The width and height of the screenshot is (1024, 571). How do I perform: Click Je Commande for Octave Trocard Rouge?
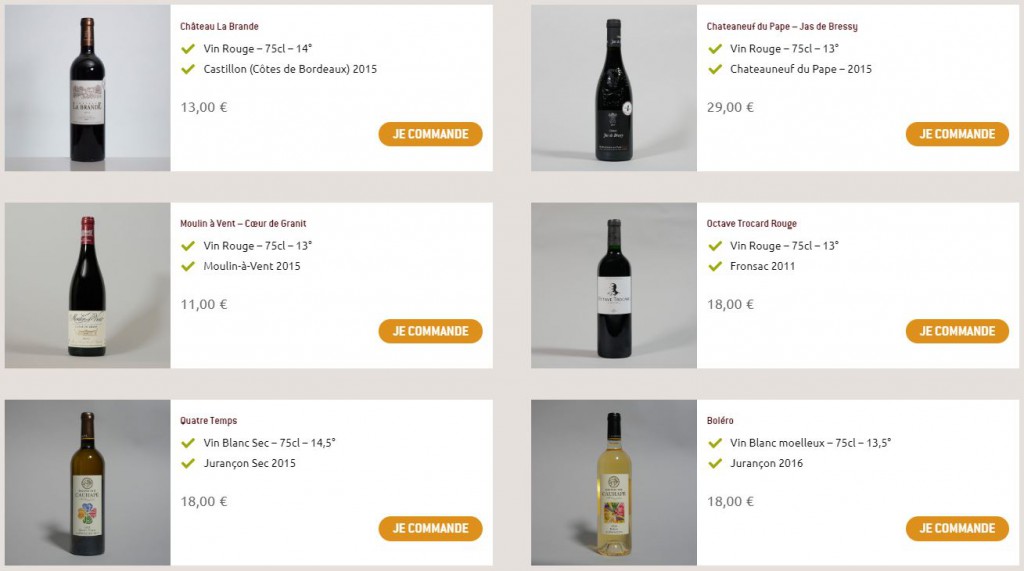957,331
